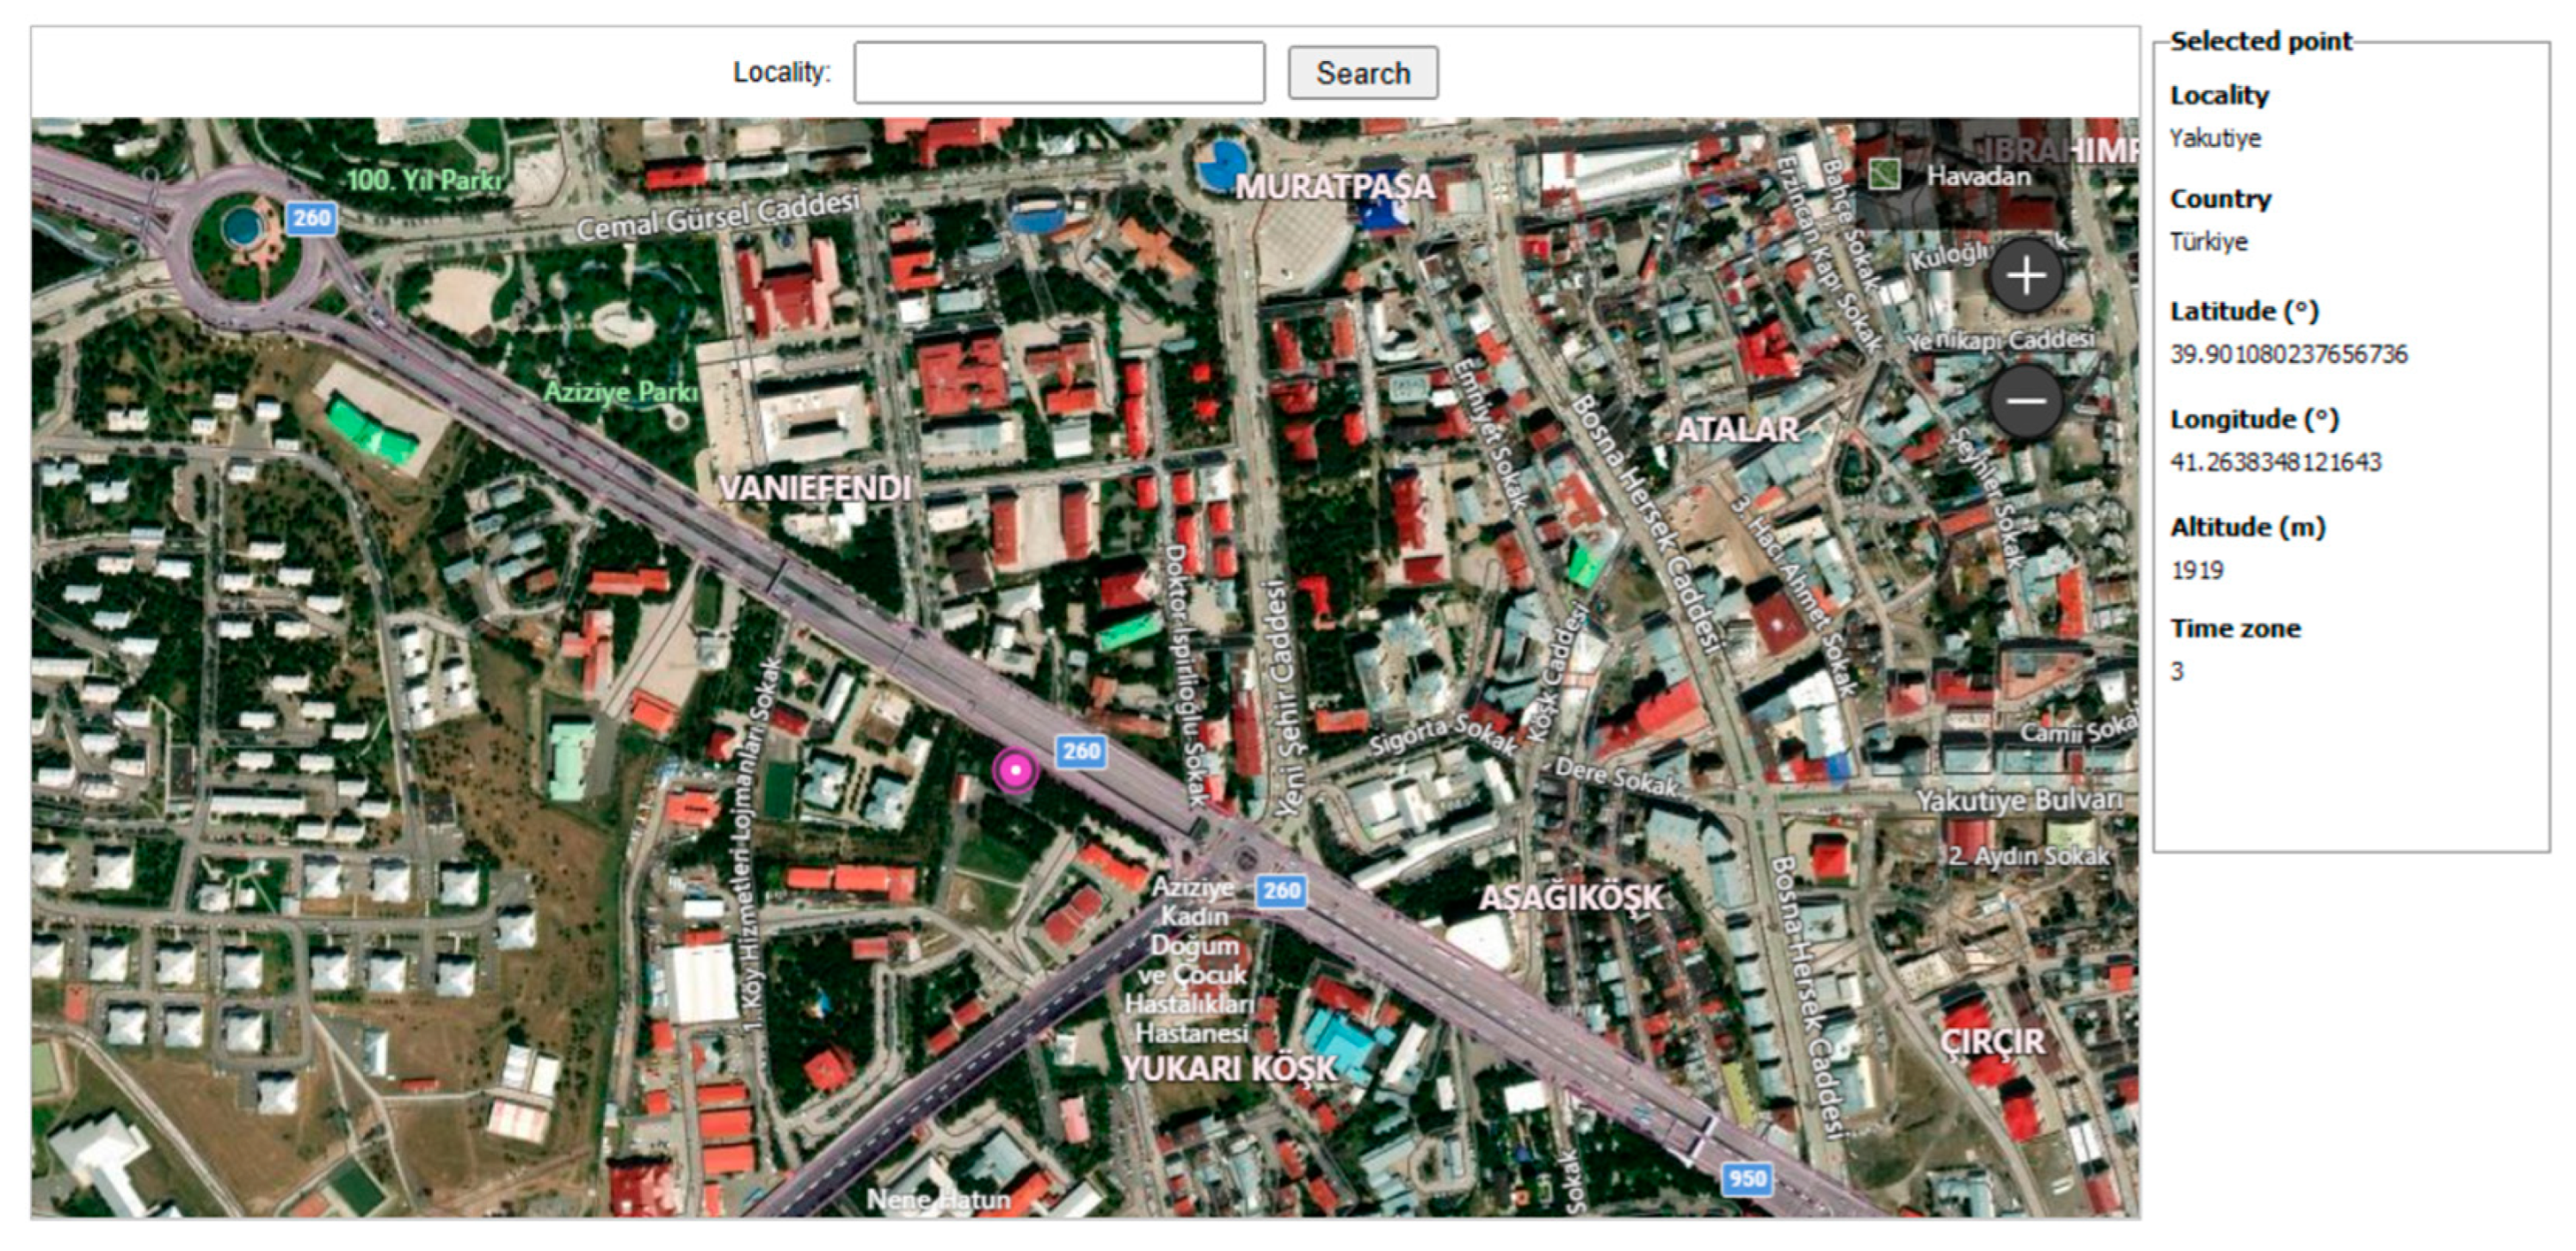Click the 260 shield beside 100. Yıl Parkı
Image resolution: width=2576 pixels, height=1251 pixels.
click(x=311, y=218)
